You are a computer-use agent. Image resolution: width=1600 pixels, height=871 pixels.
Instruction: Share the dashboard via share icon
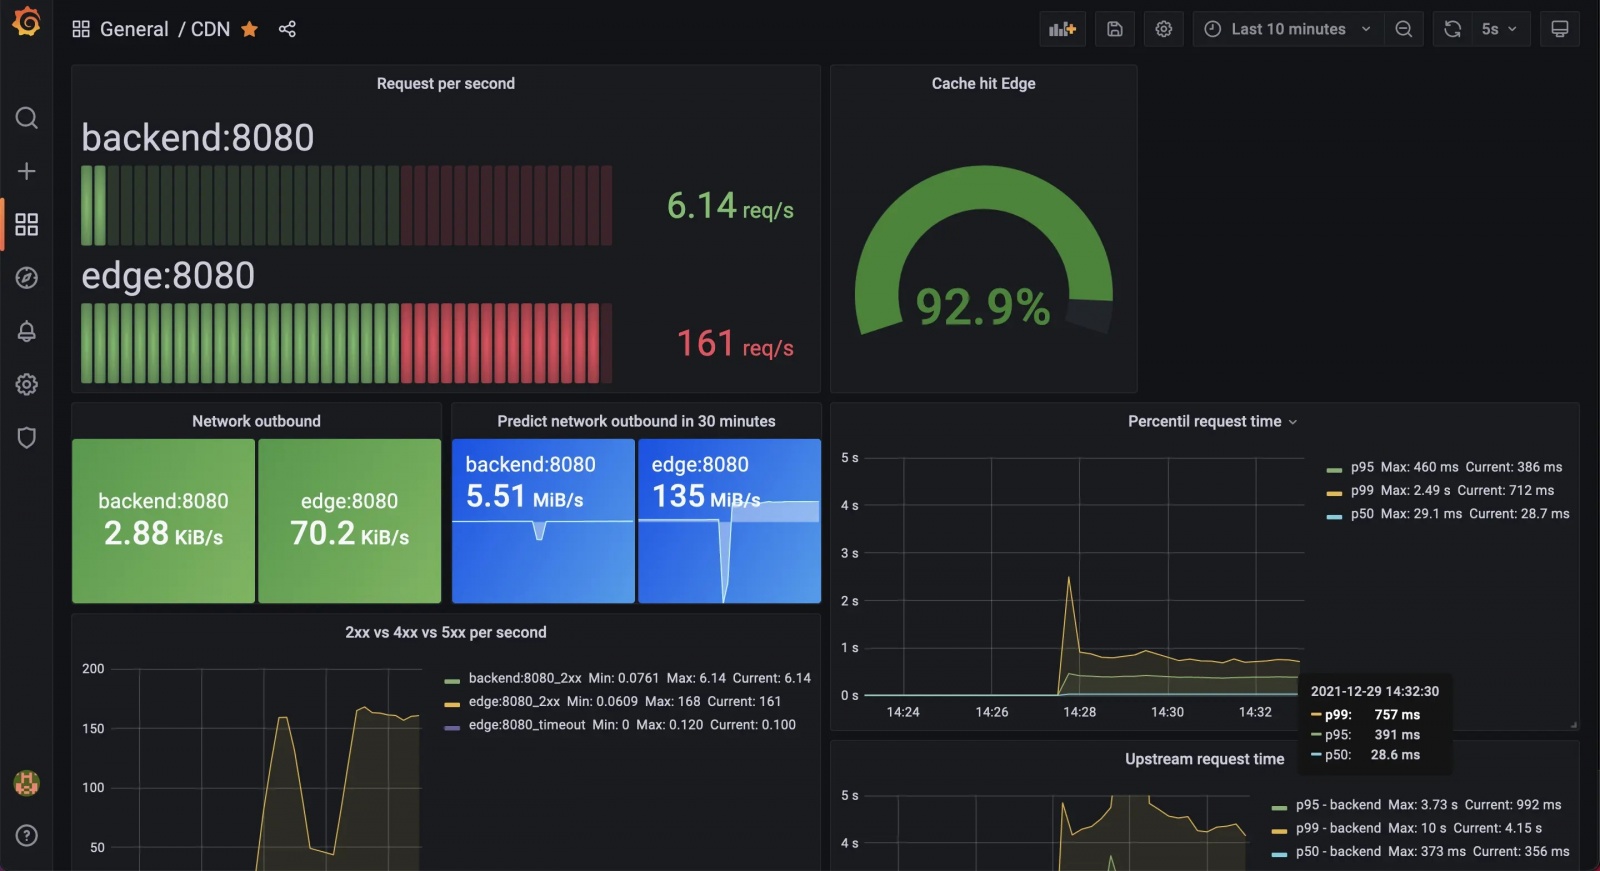coord(287,29)
